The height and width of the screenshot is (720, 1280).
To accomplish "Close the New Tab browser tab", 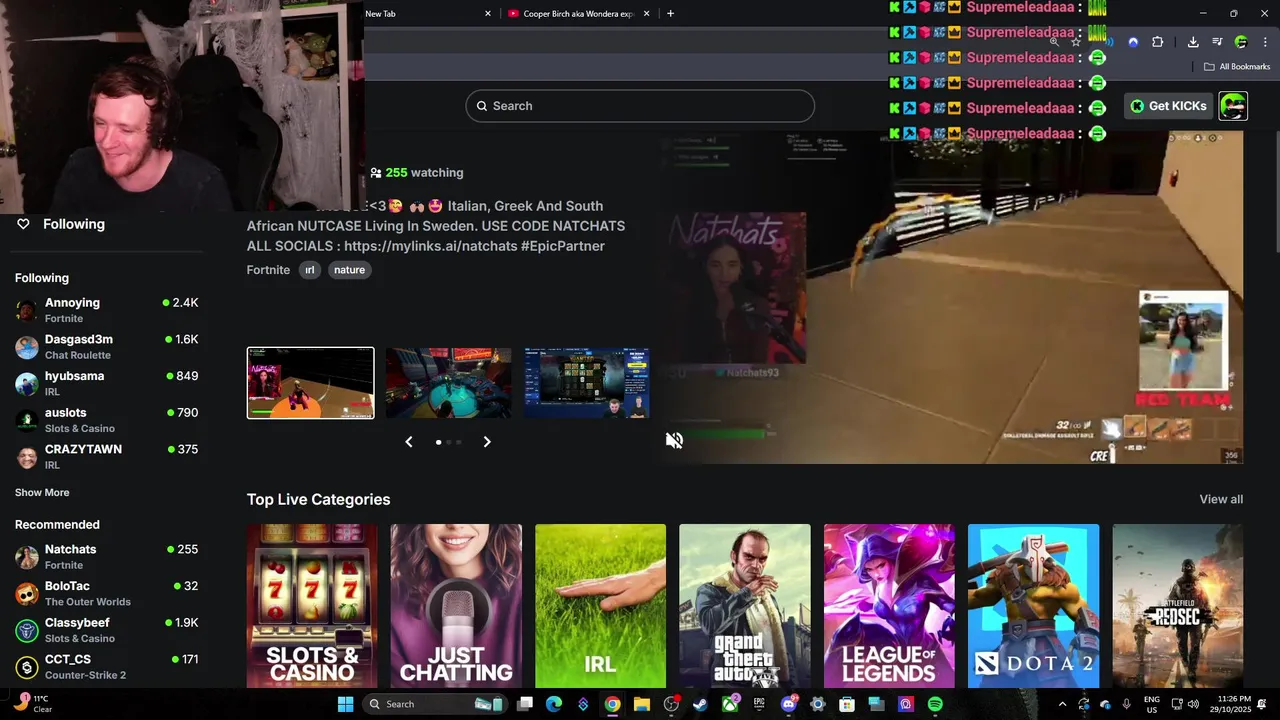I will [488, 14].
